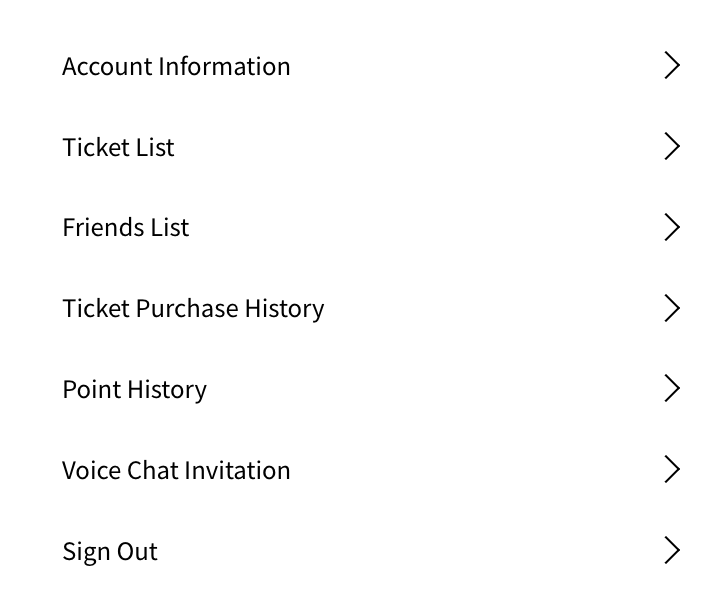
Task: Click the chevron beside Account Information
Action: (x=672, y=66)
